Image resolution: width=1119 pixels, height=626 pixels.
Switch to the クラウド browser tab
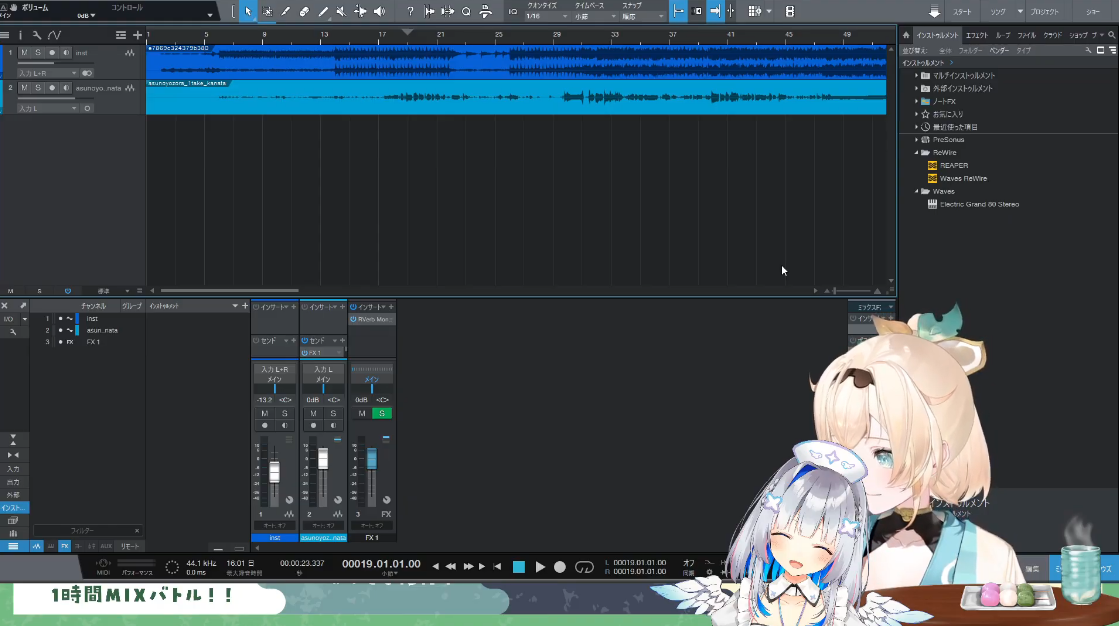(1052, 35)
